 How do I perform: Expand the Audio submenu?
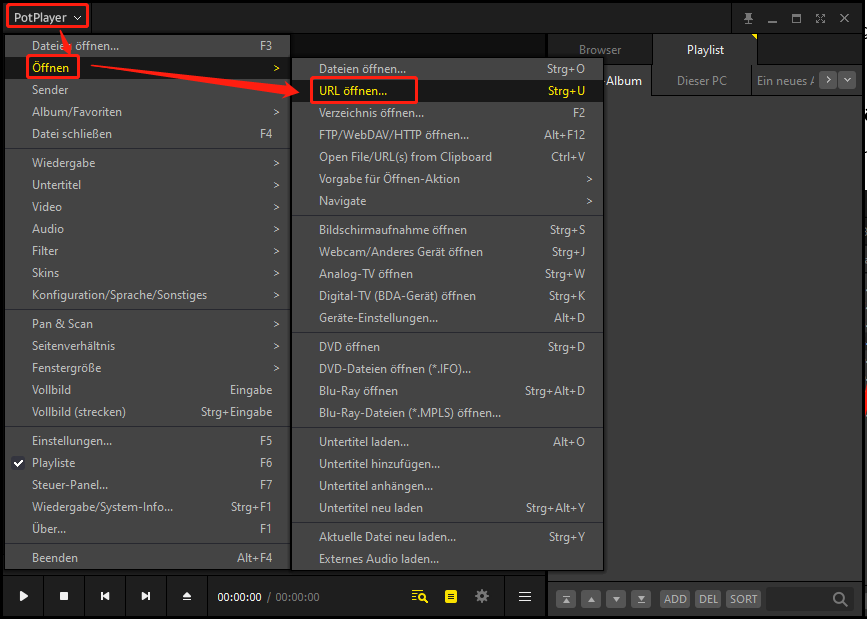pos(147,229)
